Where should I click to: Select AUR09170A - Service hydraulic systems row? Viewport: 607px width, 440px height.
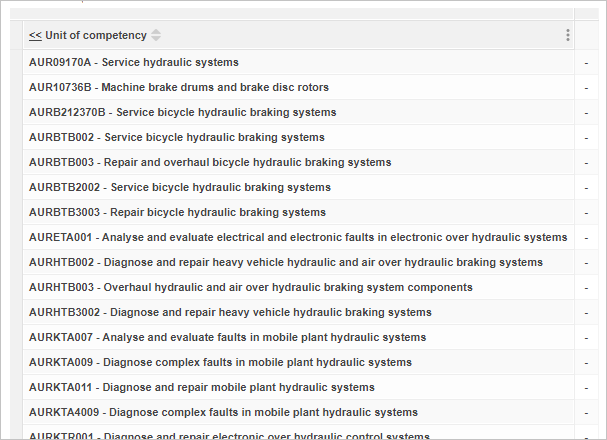click(x=134, y=62)
